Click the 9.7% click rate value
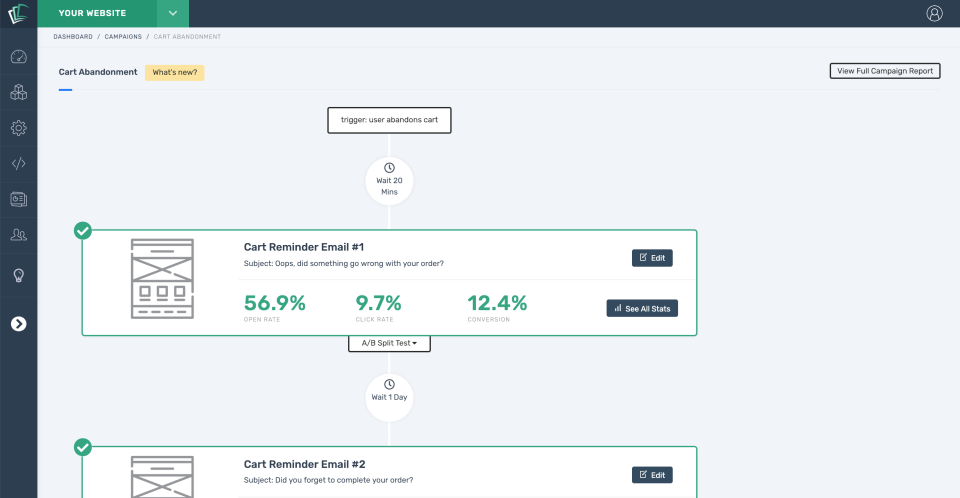Viewport: 960px width, 498px height. pos(378,303)
